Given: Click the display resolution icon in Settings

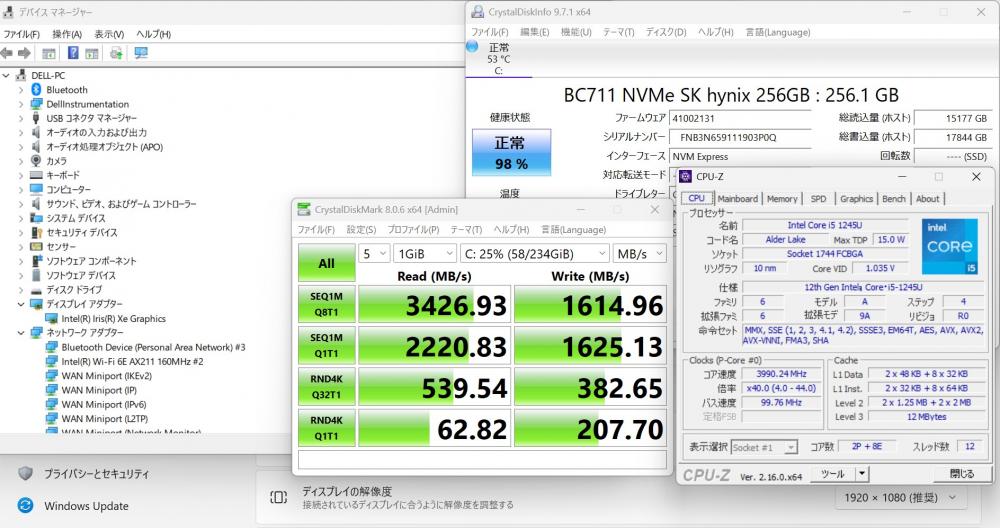Looking at the screenshot, I should point(279,497).
